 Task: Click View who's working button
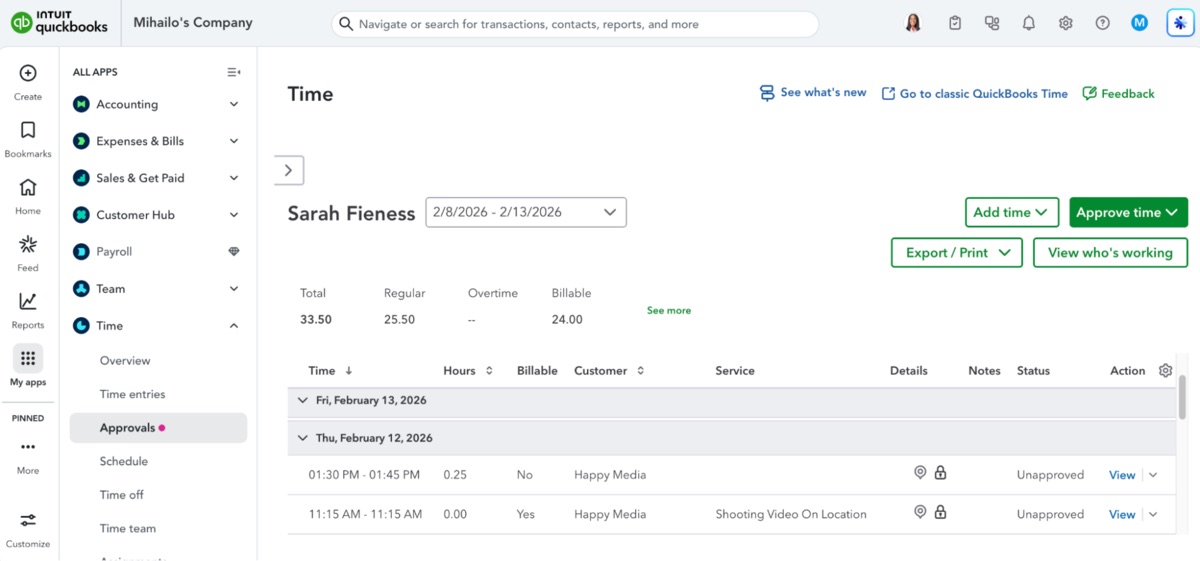(x=1110, y=253)
